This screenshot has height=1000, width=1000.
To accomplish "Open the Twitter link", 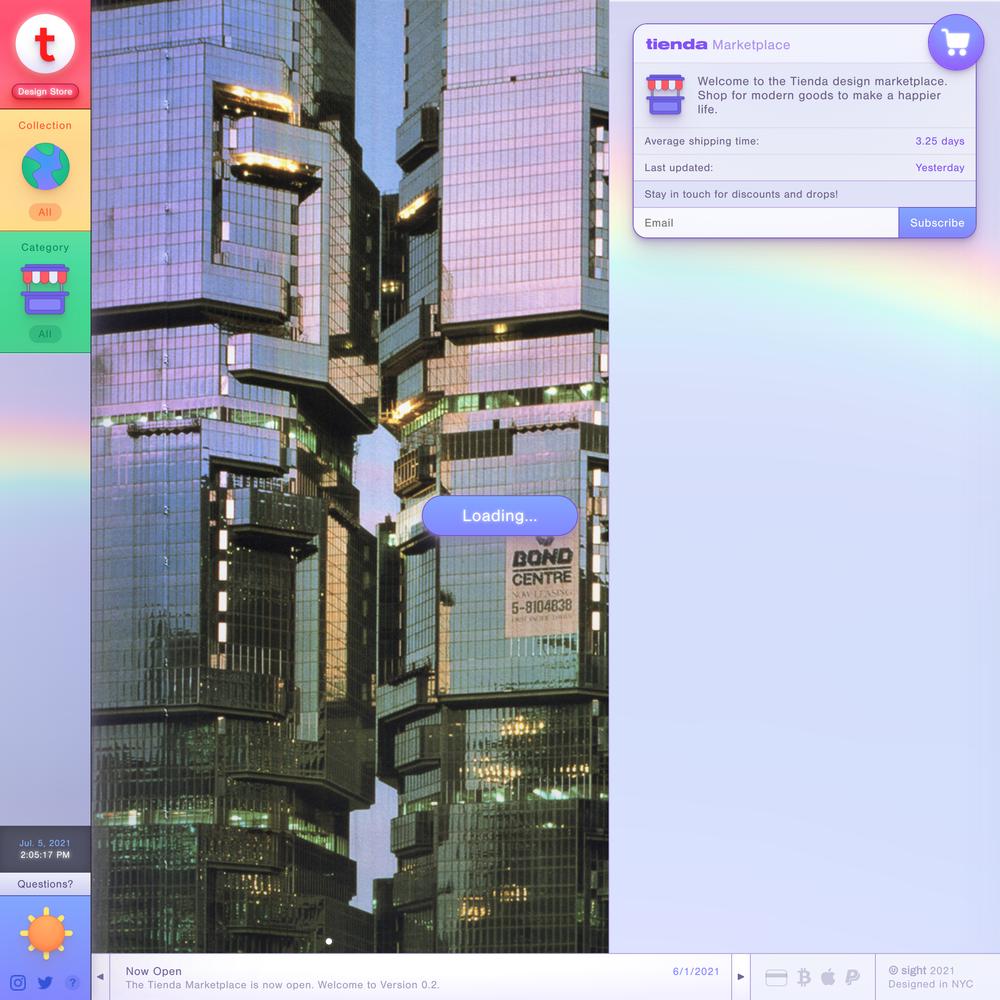I will (x=45, y=983).
